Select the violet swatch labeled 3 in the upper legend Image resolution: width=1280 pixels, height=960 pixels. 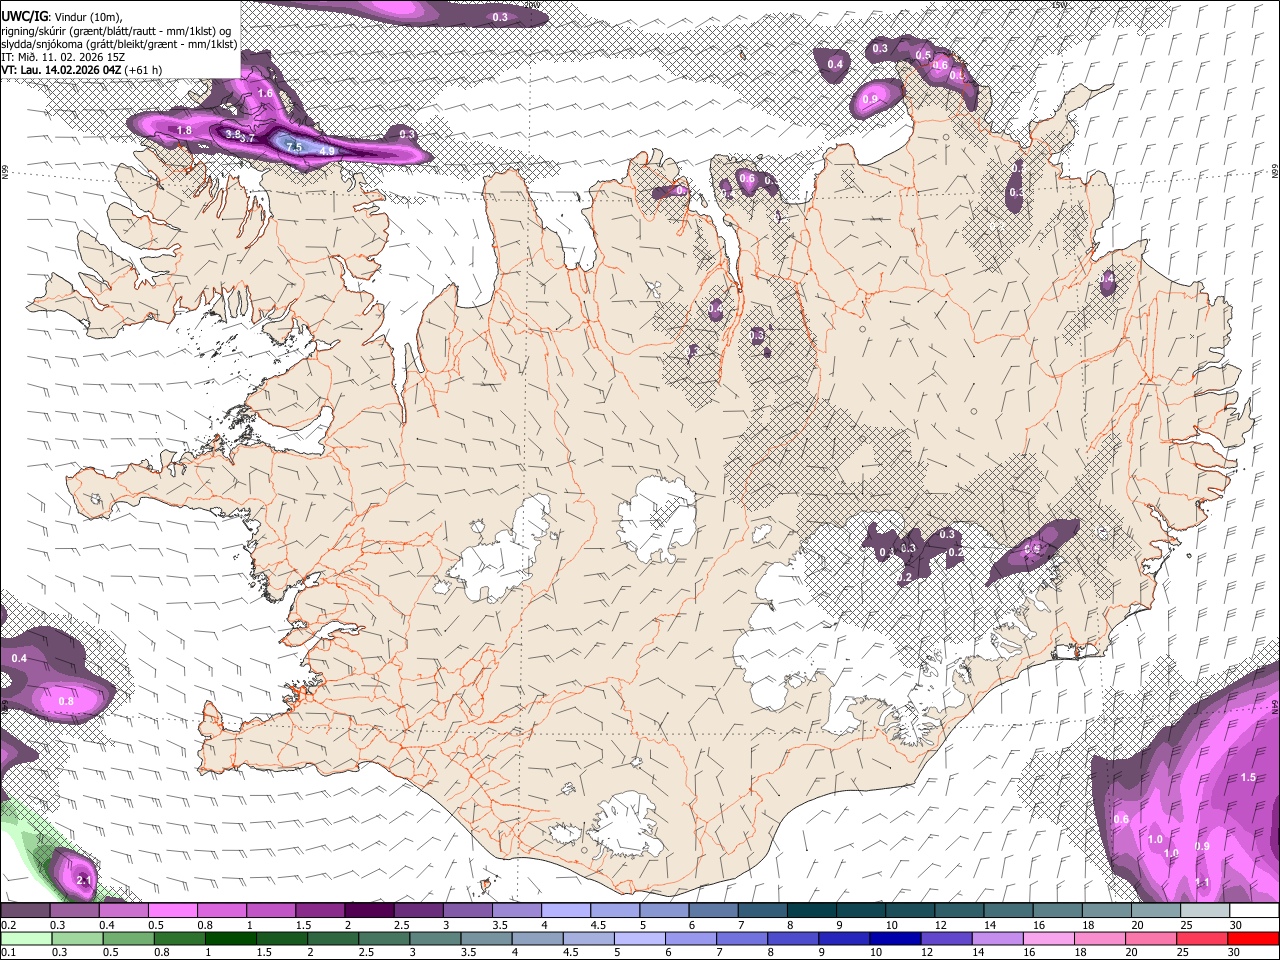click(x=466, y=911)
